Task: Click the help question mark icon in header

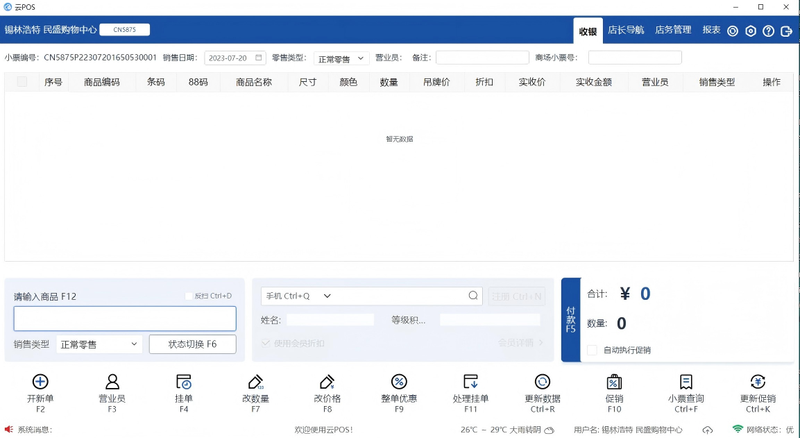Action: coord(768,31)
